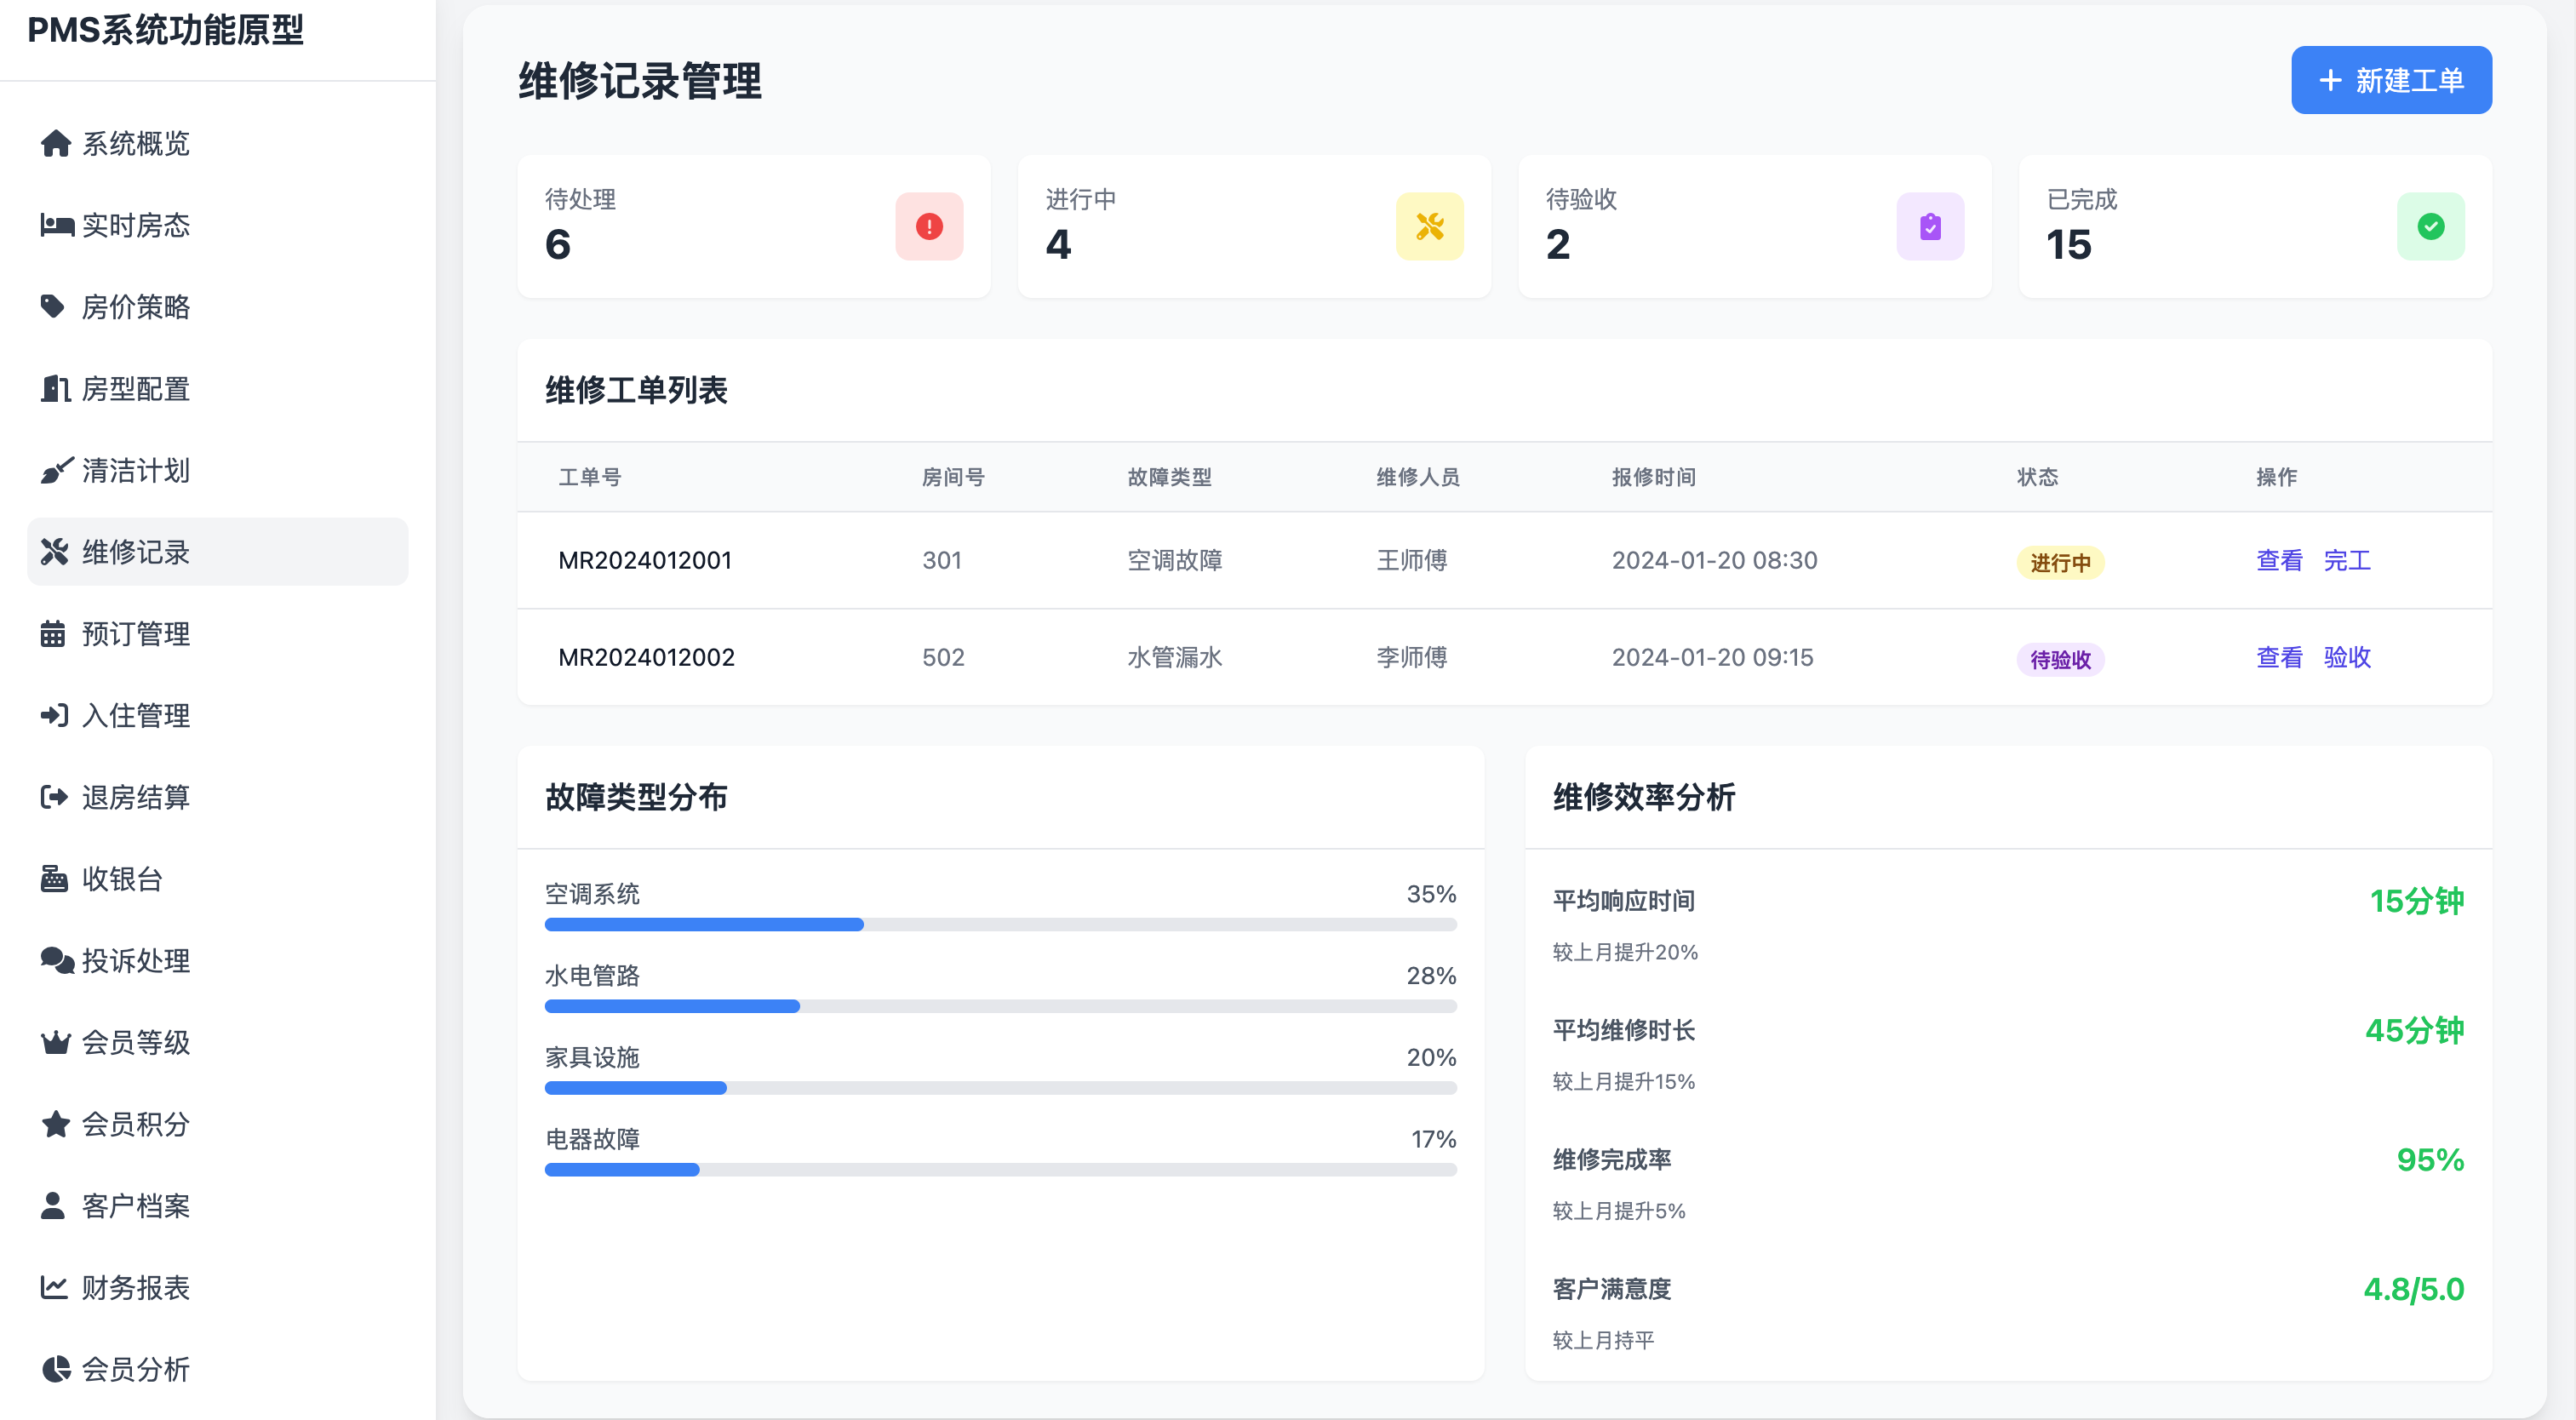Click the crown icon beside 会员等级
This screenshot has height=1420, width=2576.
55,1043
